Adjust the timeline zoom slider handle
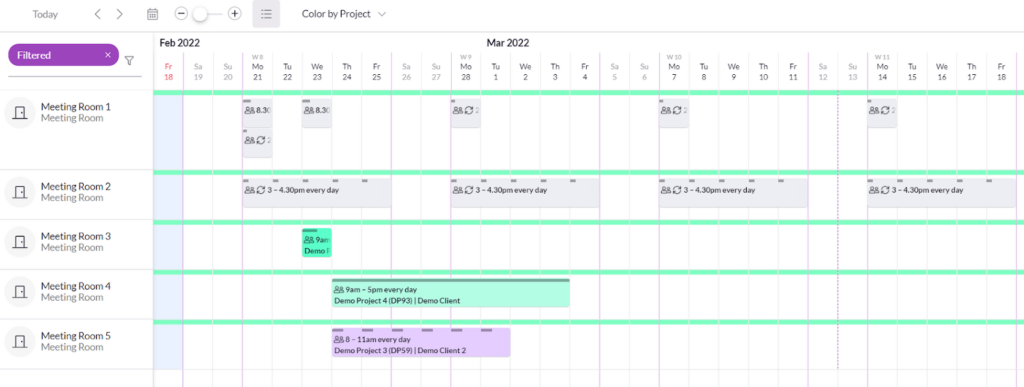Viewport: 1024px width, 387px height. (200, 14)
